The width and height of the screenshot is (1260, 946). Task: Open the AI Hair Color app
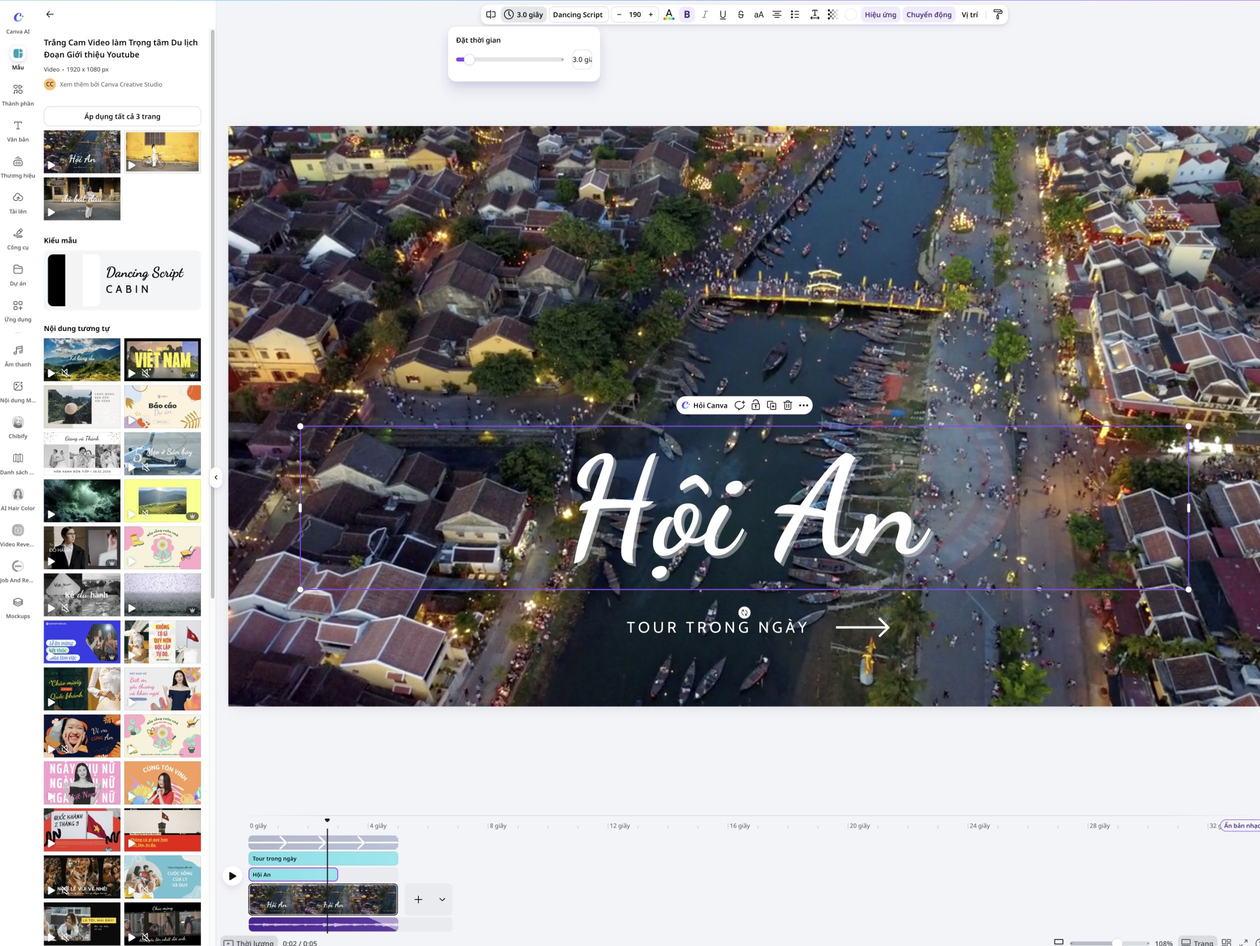(x=18, y=499)
